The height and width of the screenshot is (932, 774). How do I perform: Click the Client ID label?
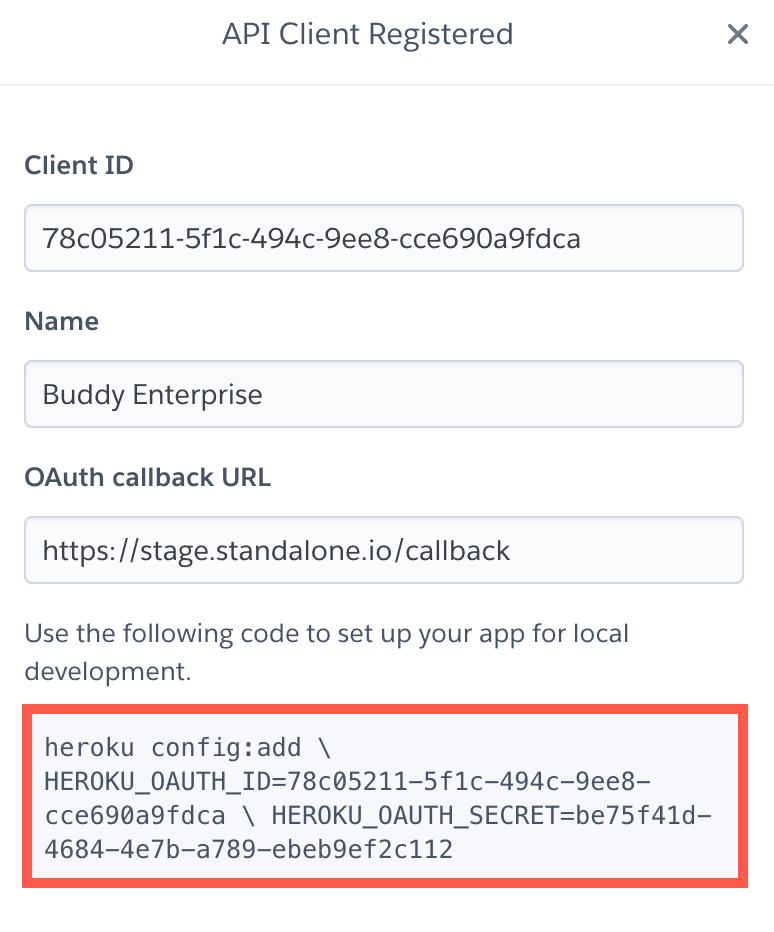[78, 165]
